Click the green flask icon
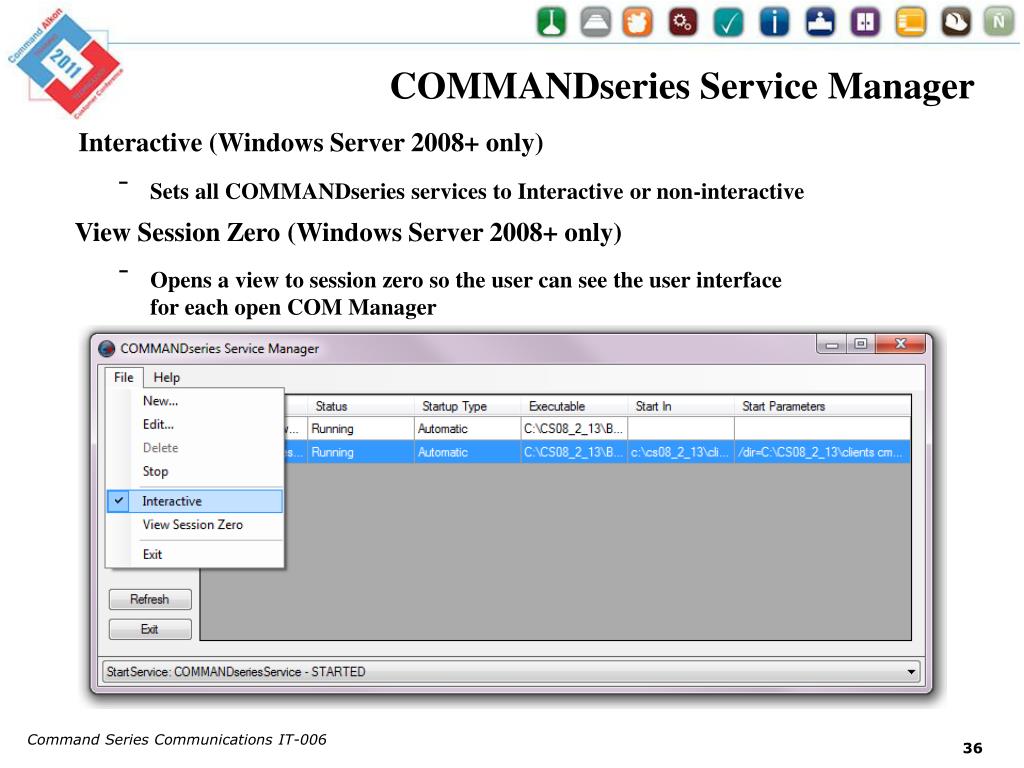The height and width of the screenshot is (768, 1024). (551, 22)
